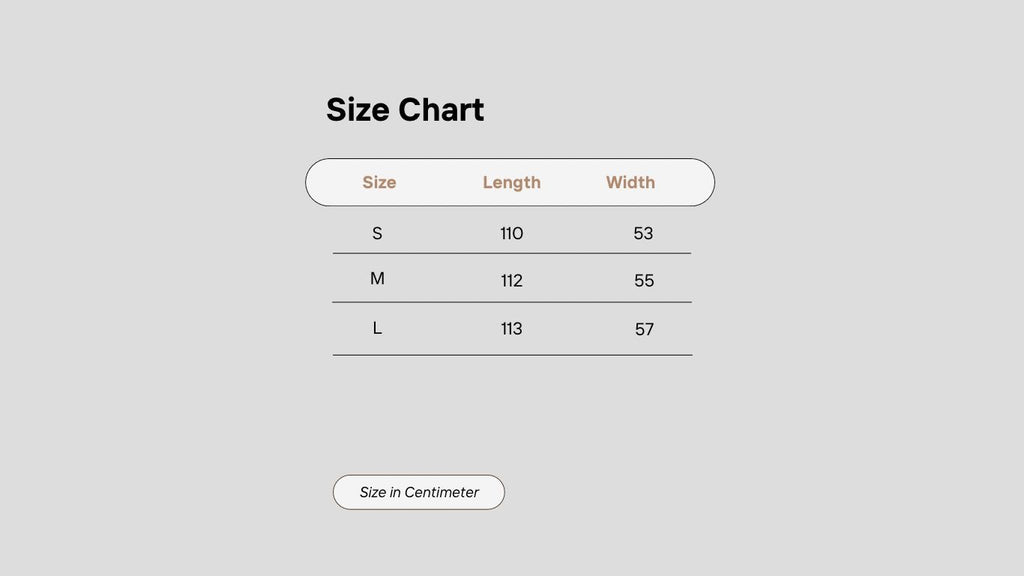This screenshot has height=576, width=1024.
Task: Click the width value 53
Action: pyautogui.click(x=643, y=234)
